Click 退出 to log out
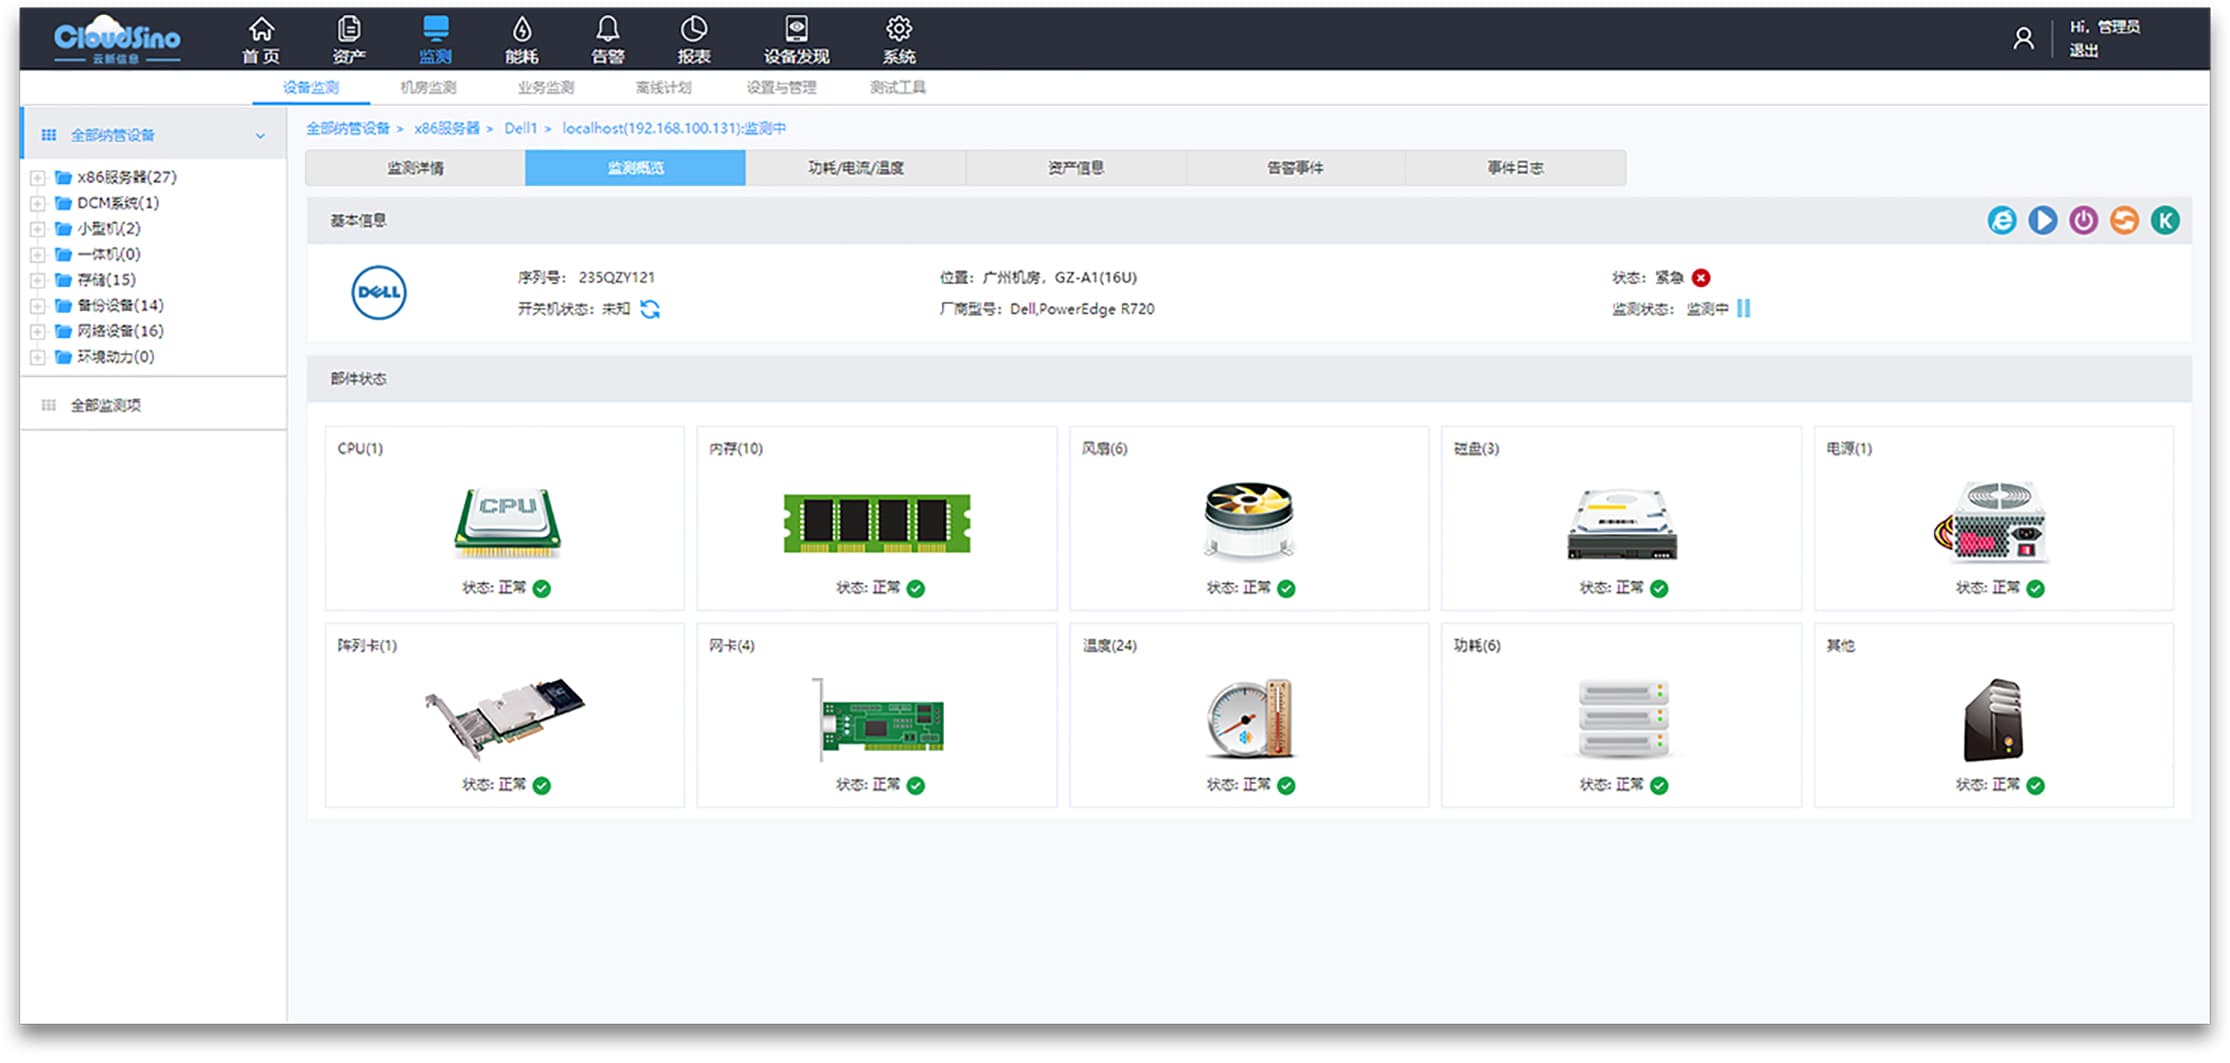Screen dimensions: 2230x1063 click(x=2084, y=51)
